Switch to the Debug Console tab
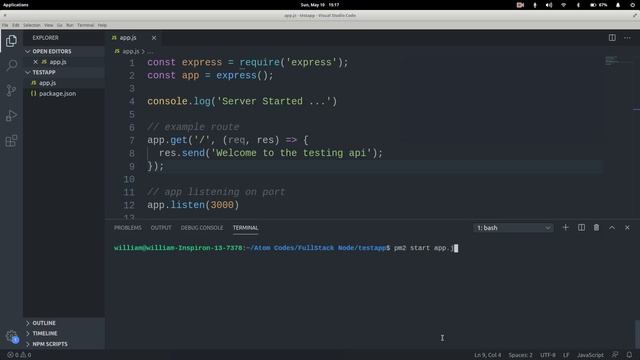 click(x=202, y=228)
